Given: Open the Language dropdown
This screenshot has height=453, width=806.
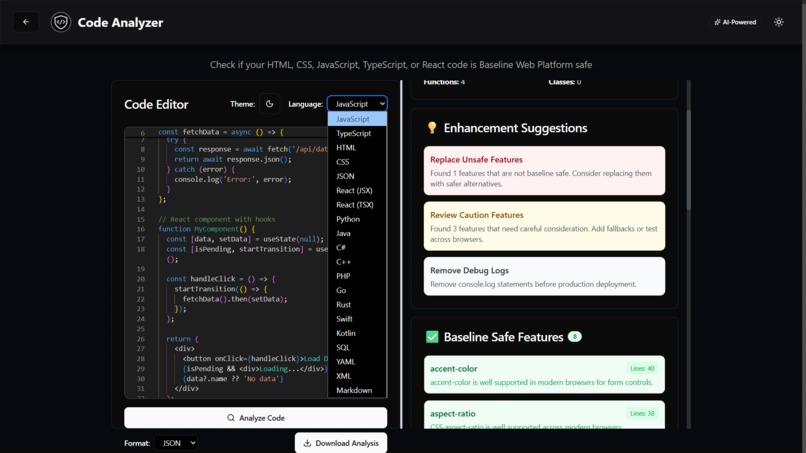Looking at the screenshot, I should [357, 104].
